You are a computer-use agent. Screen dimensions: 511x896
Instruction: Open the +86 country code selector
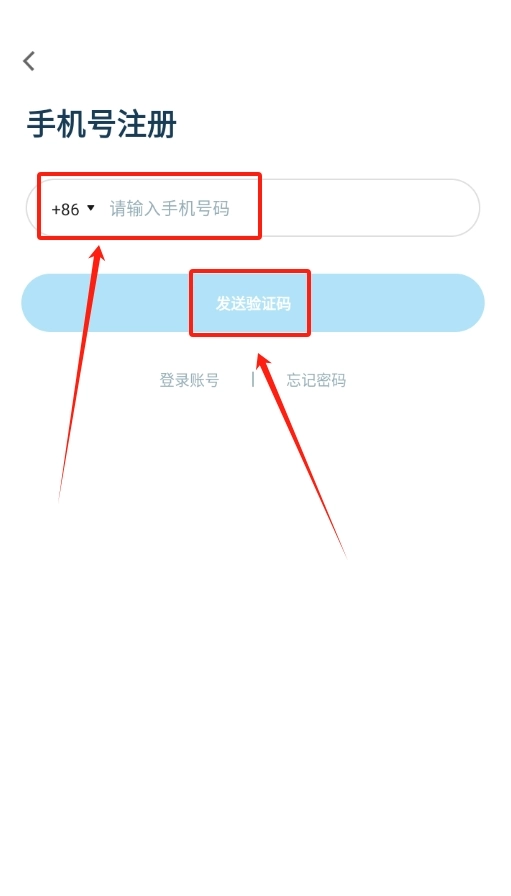[73, 209]
